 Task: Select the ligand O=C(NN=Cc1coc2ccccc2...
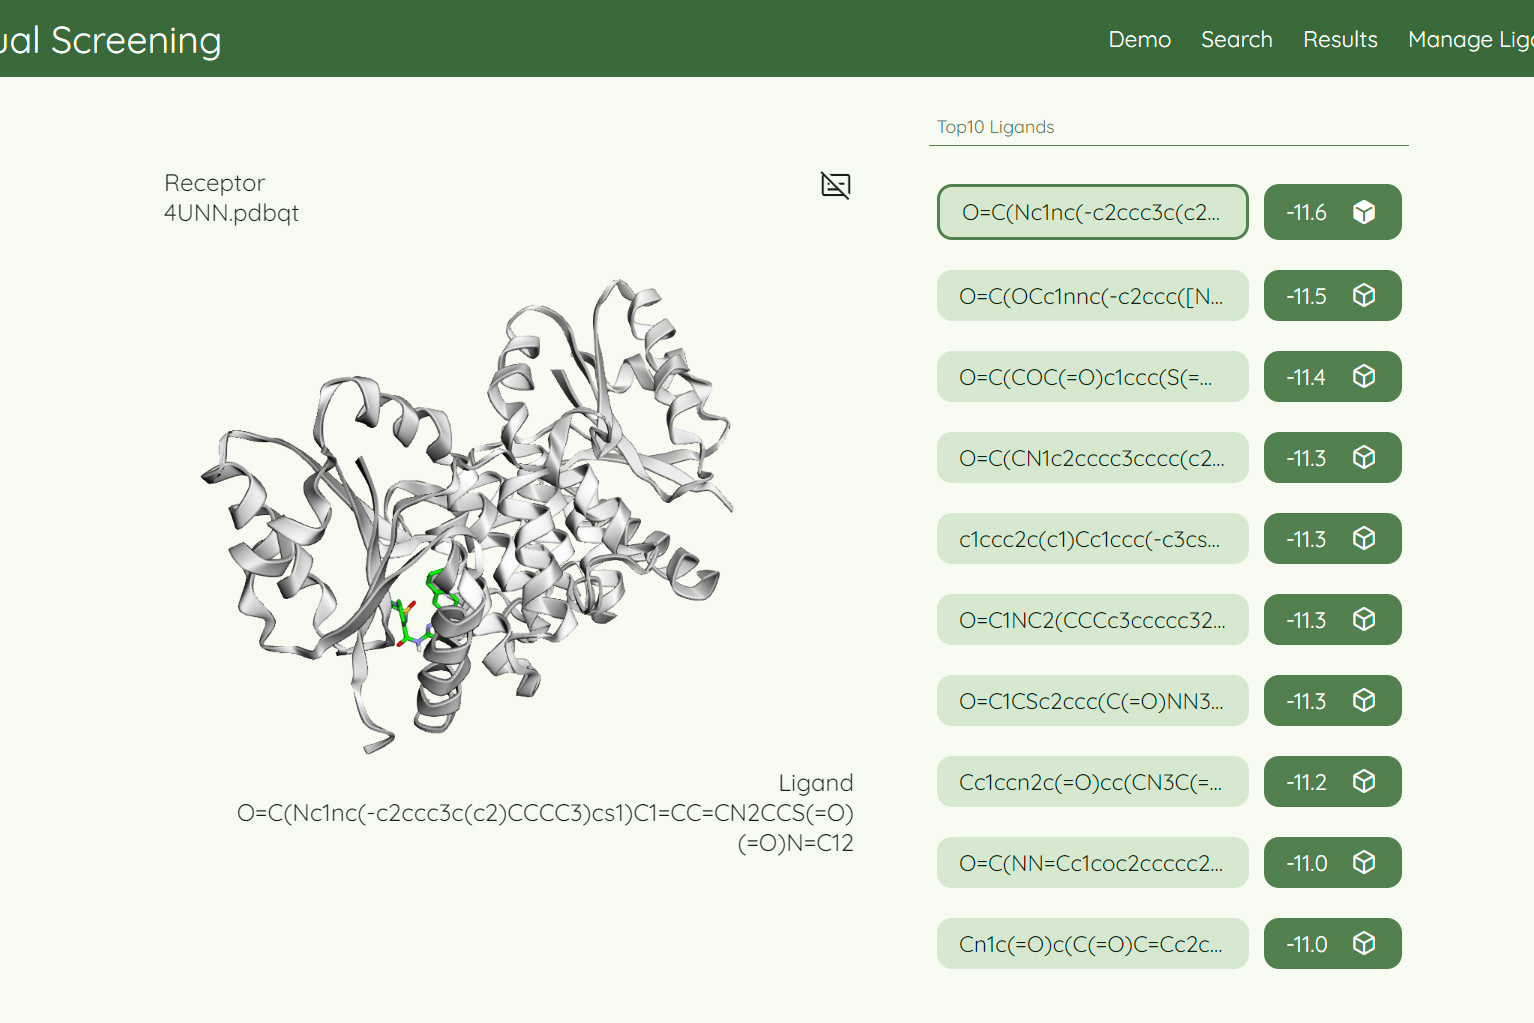click(x=1092, y=863)
